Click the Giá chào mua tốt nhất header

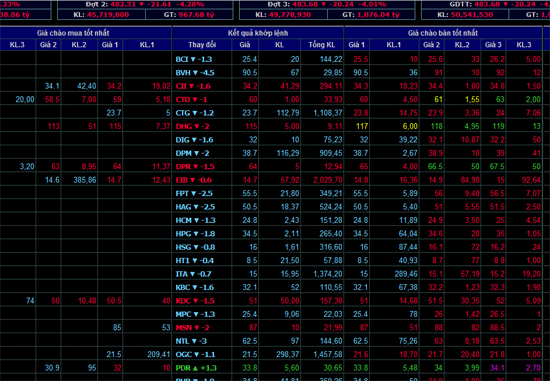pos(73,33)
